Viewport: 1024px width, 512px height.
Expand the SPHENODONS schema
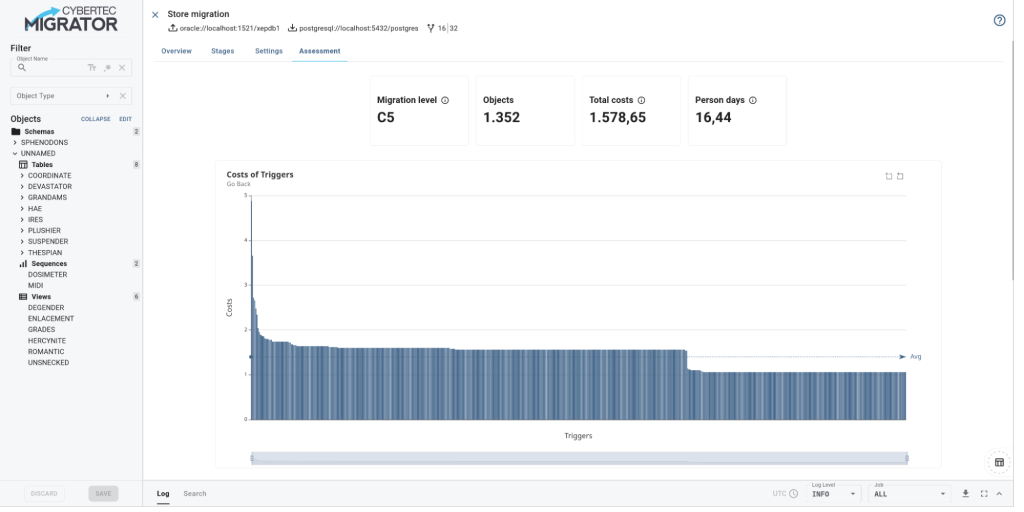click(x=15, y=143)
